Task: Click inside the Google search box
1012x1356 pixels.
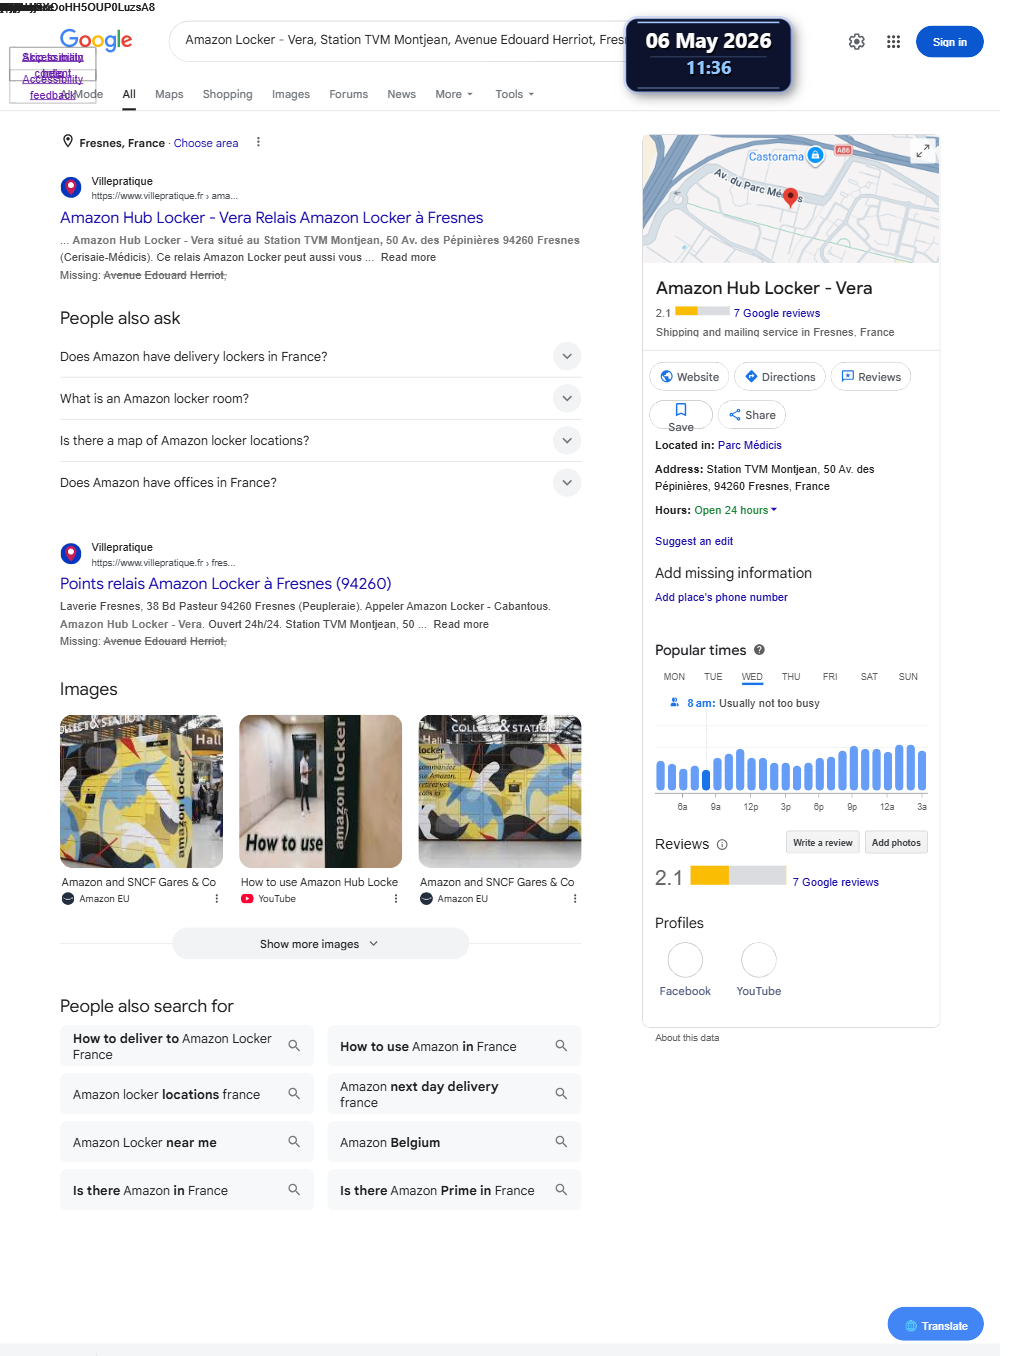Action: click(400, 40)
